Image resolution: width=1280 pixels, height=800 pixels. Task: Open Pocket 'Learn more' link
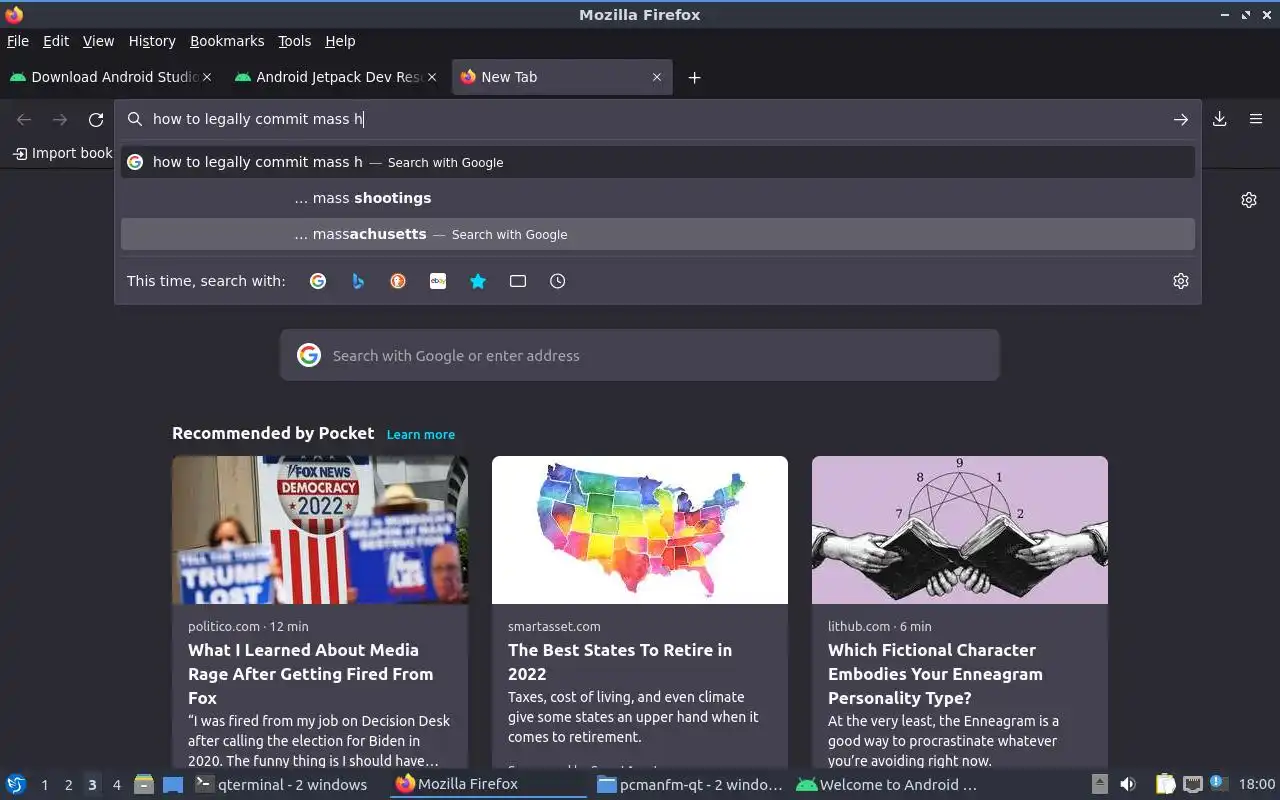[421, 434]
